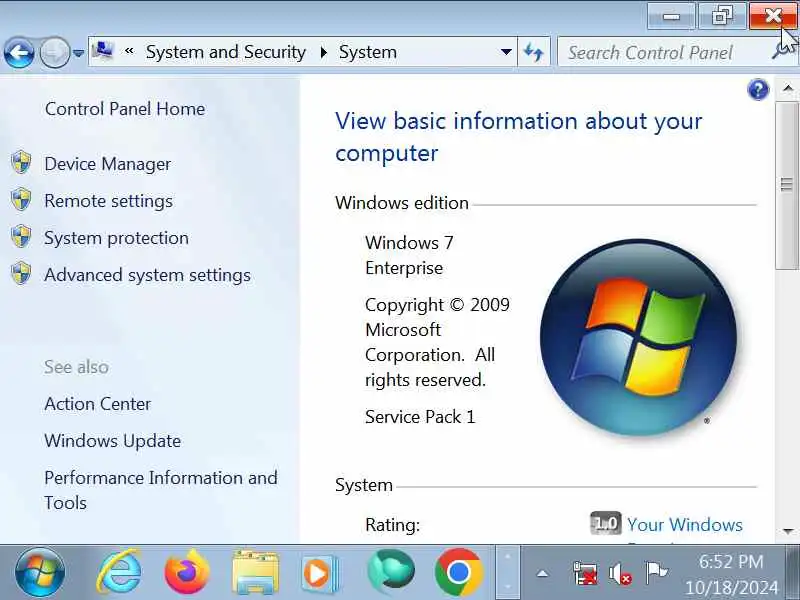This screenshot has height=600, width=800.
Task: Open Help with the blue question mark
Action: tap(758, 90)
